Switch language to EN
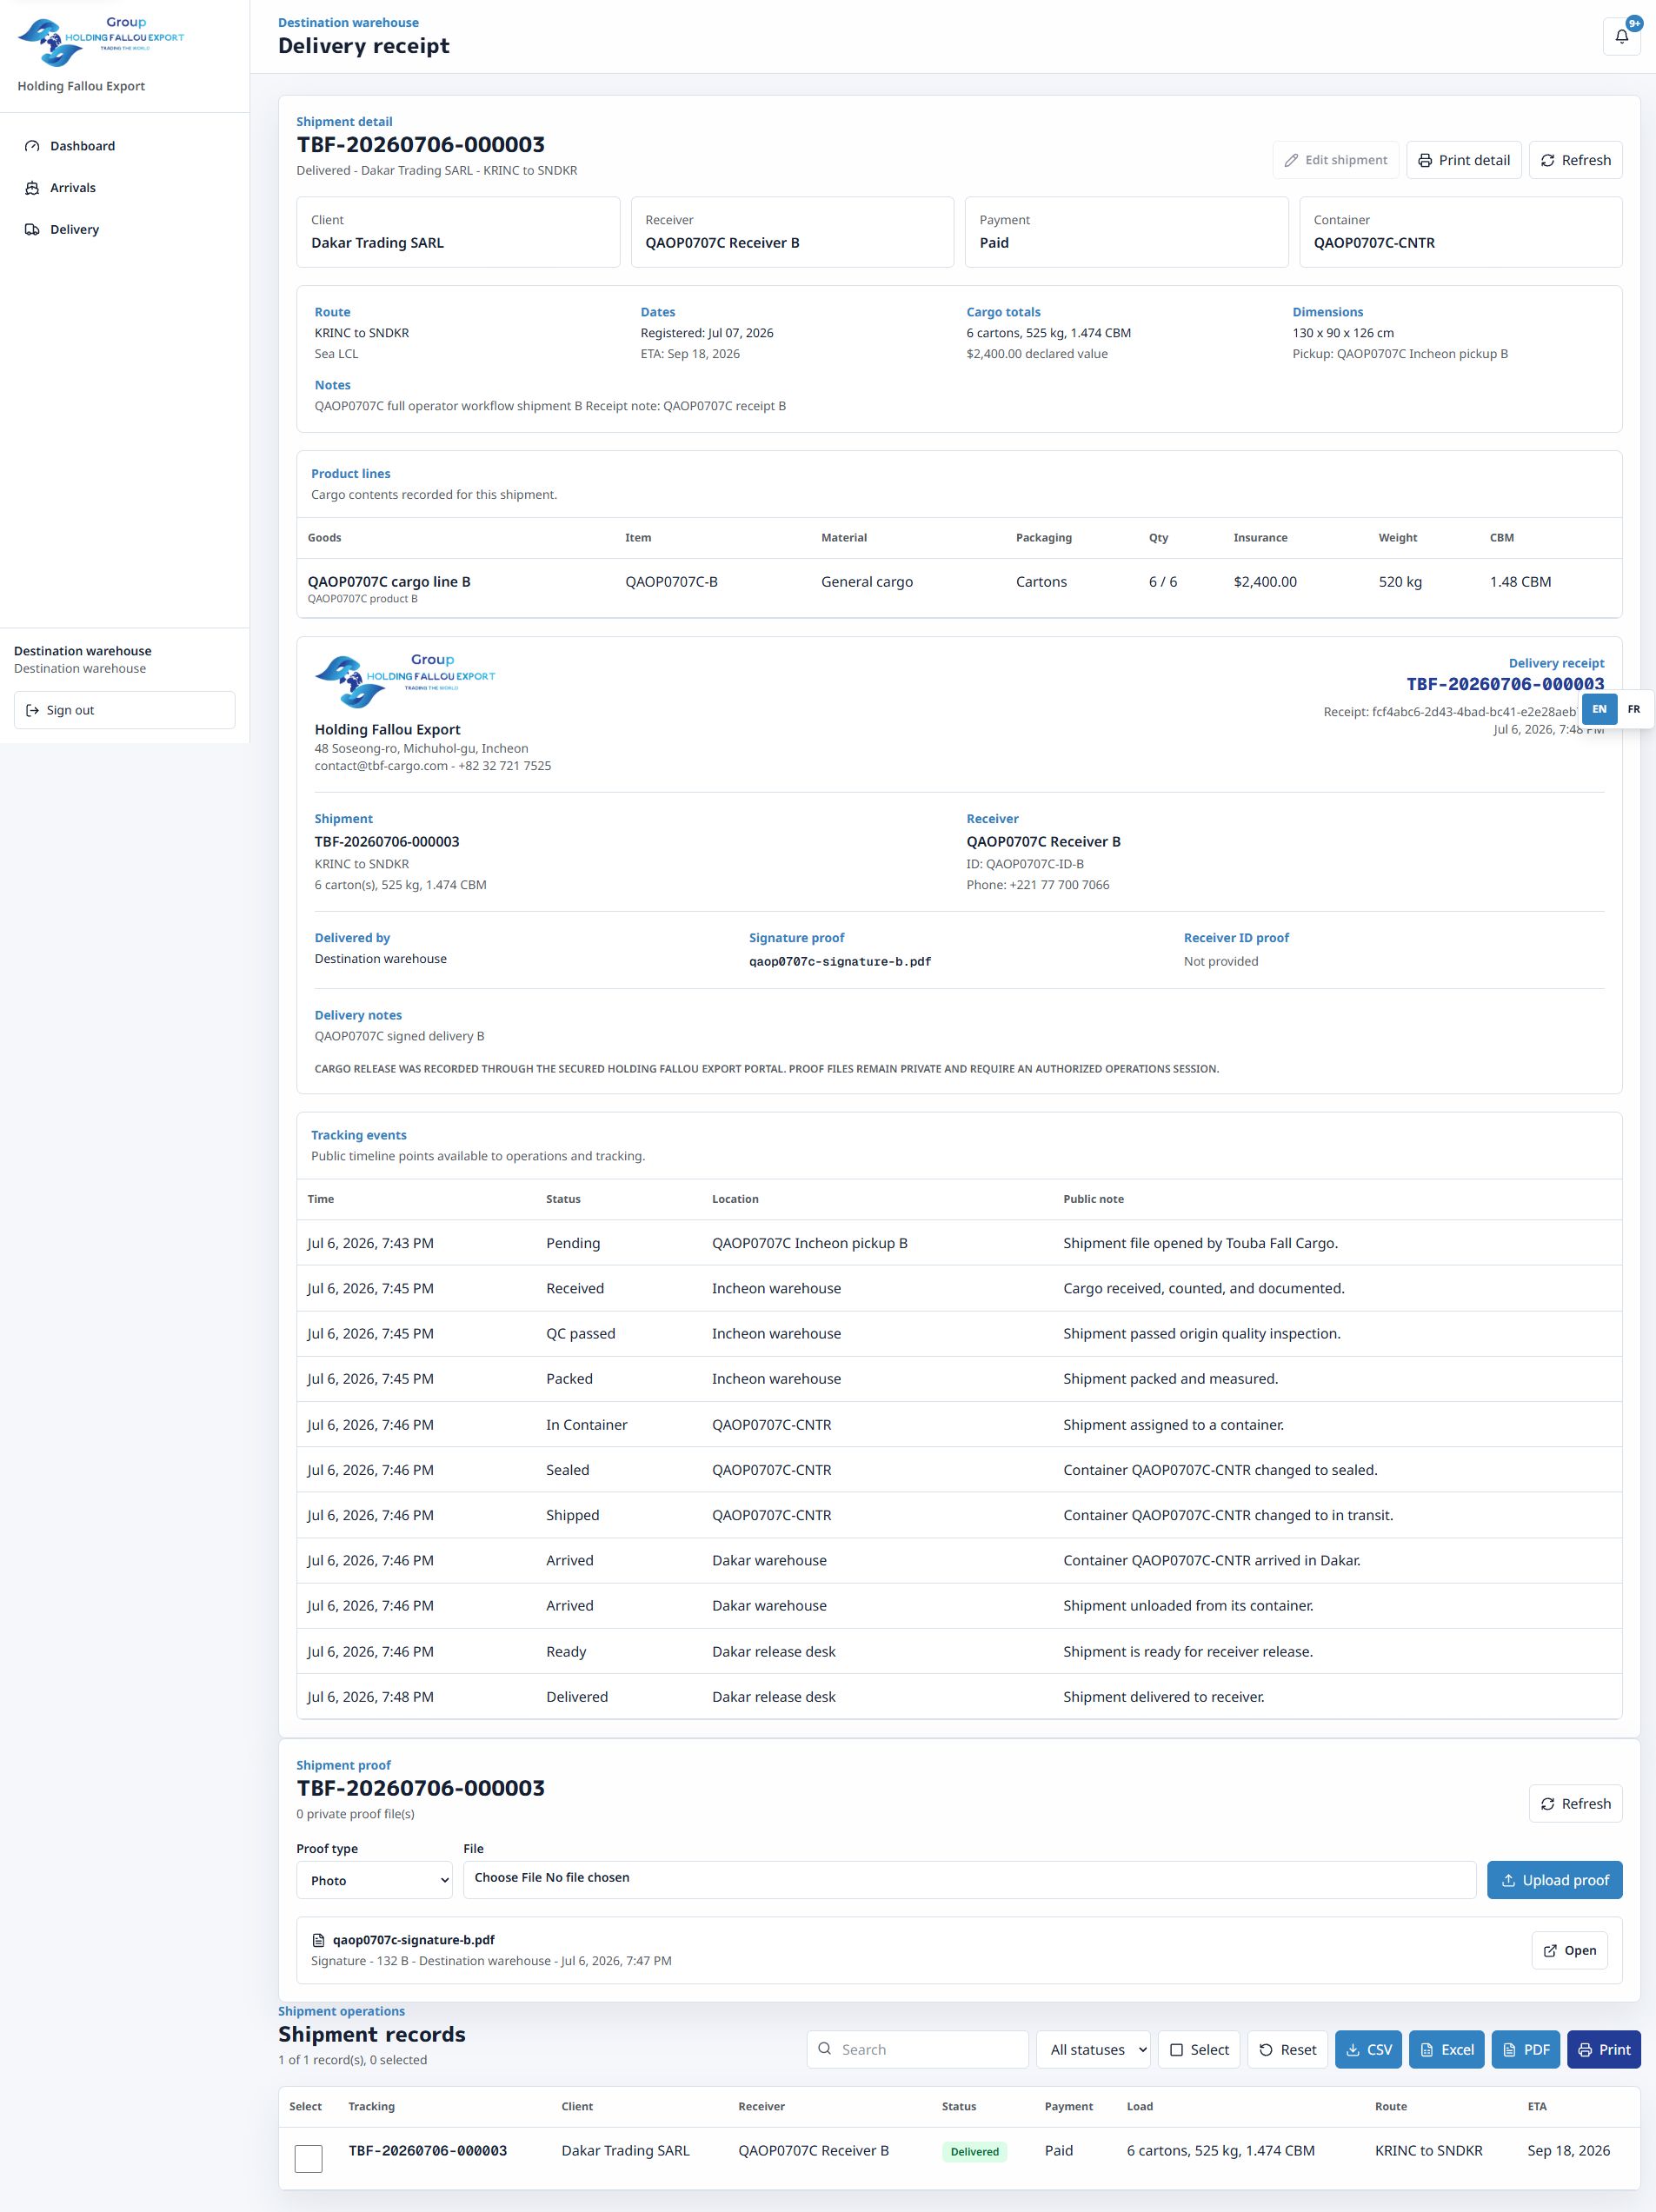 point(1599,709)
